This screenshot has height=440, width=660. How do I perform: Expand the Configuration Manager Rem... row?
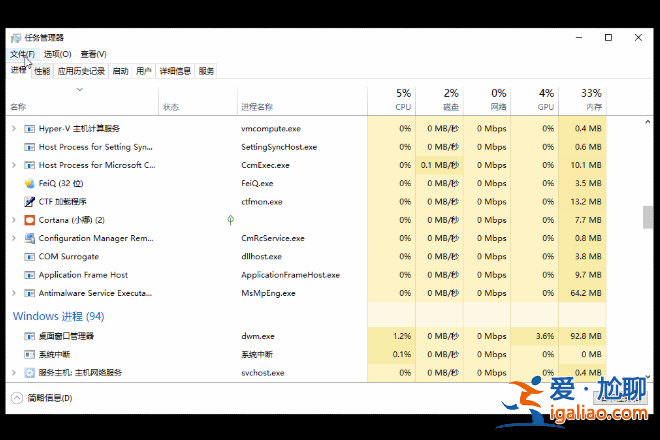pos(13,238)
